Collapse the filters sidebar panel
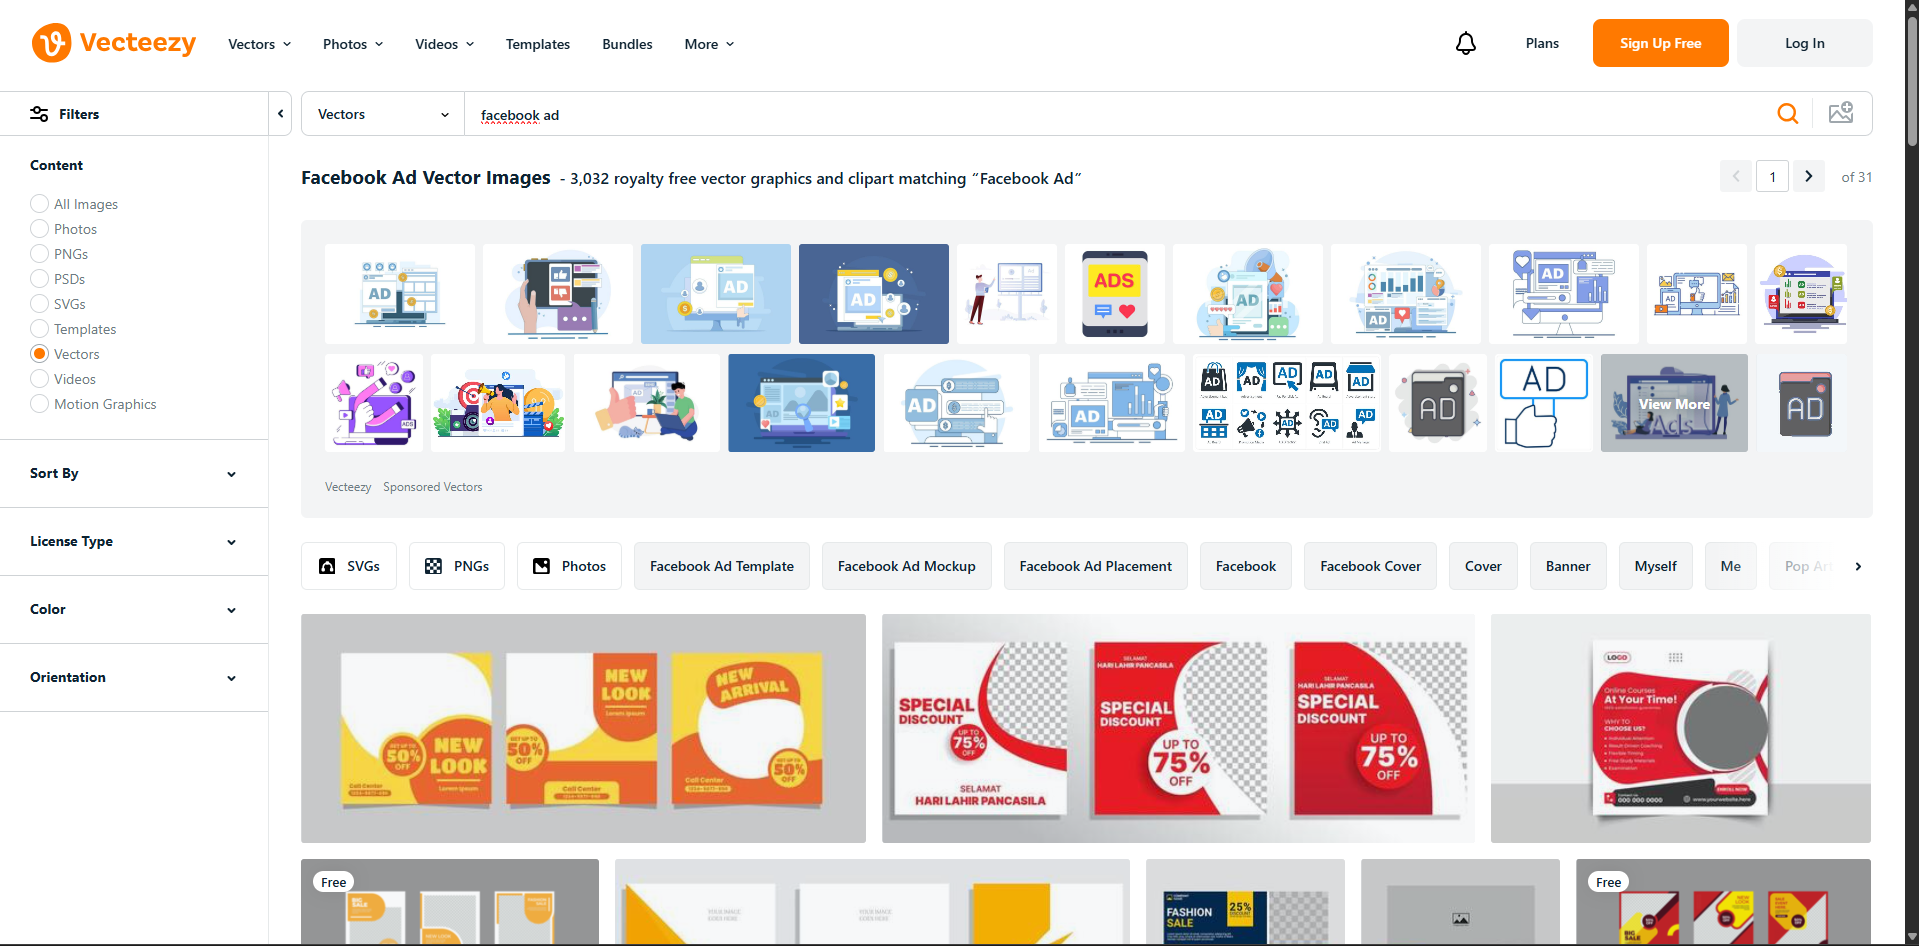 280,113
